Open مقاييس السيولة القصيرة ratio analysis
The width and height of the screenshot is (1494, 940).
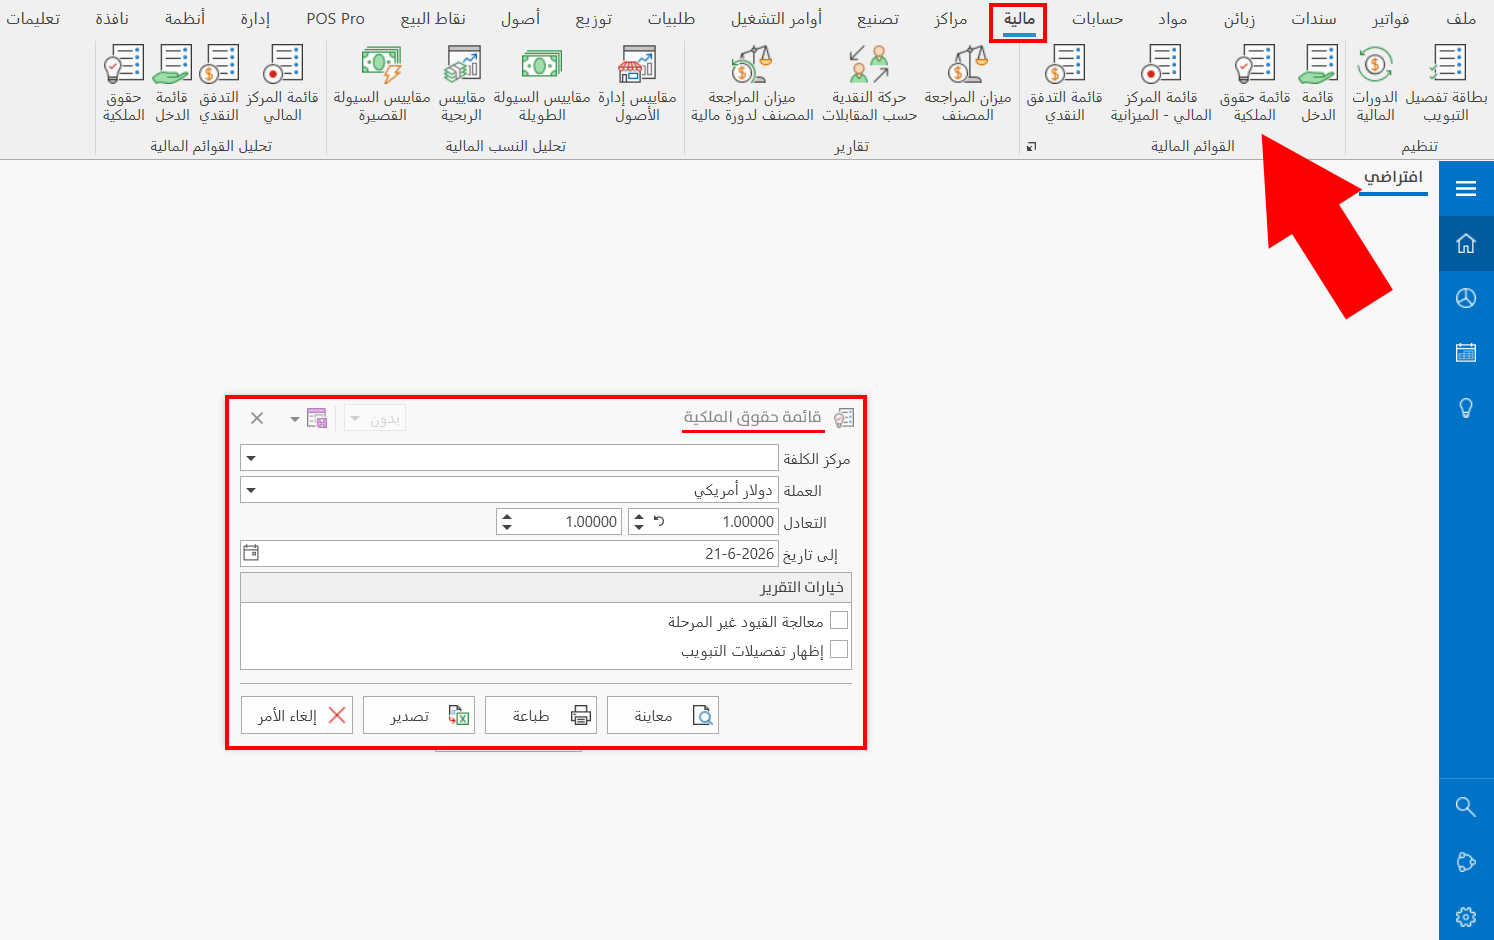click(382, 84)
